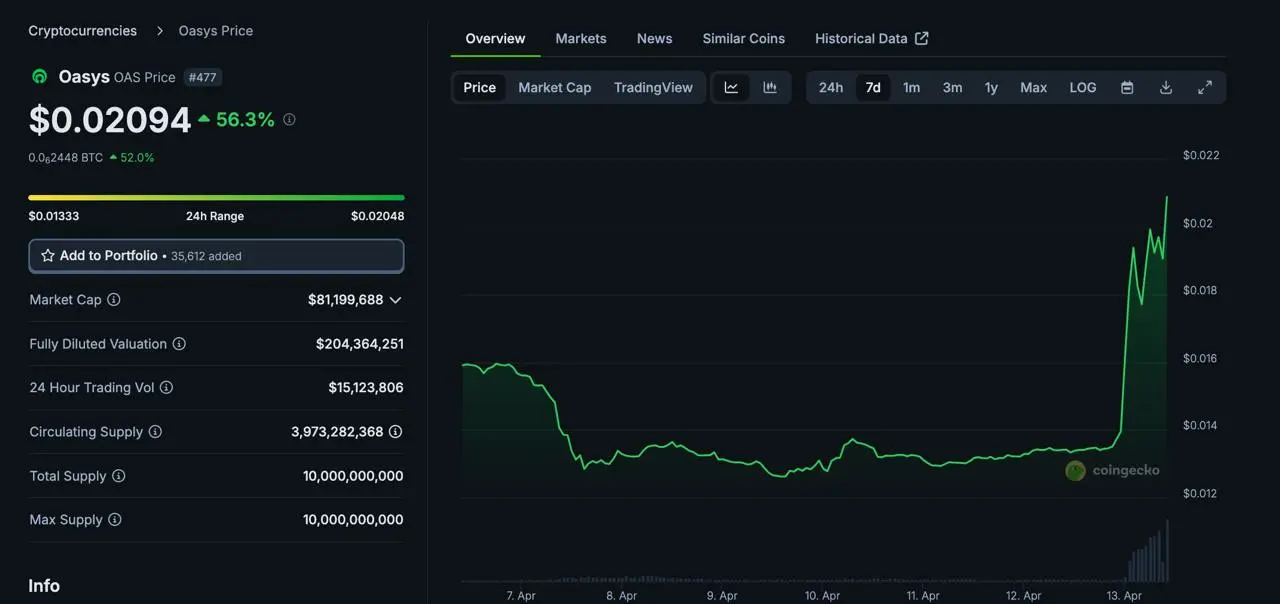Toggle the LOG scale for the chart
The width and height of the screenshot is (1280, 604).
[x=1082, y=87]
